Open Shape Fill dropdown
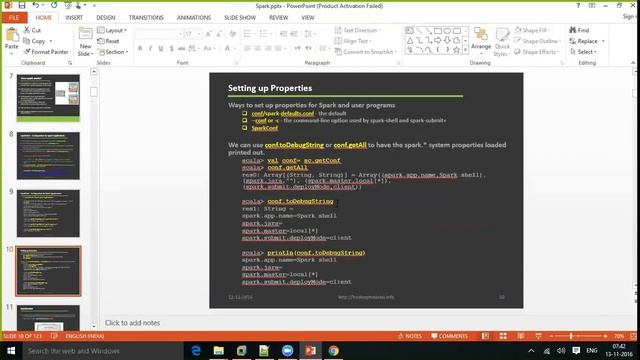The width and height of the screenshot is (640, 360). point(532,30)
